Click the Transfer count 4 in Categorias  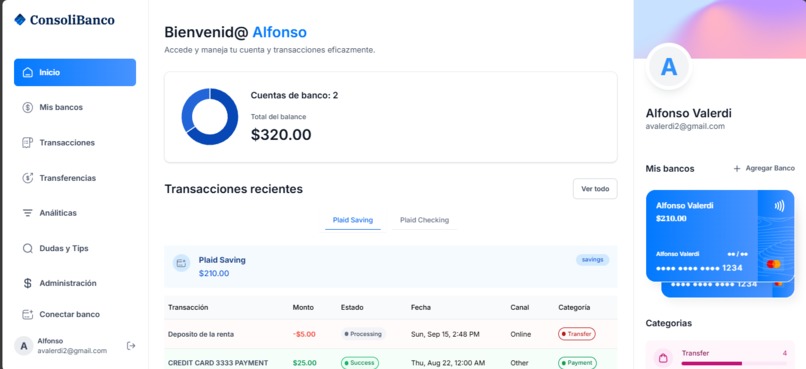784,353
